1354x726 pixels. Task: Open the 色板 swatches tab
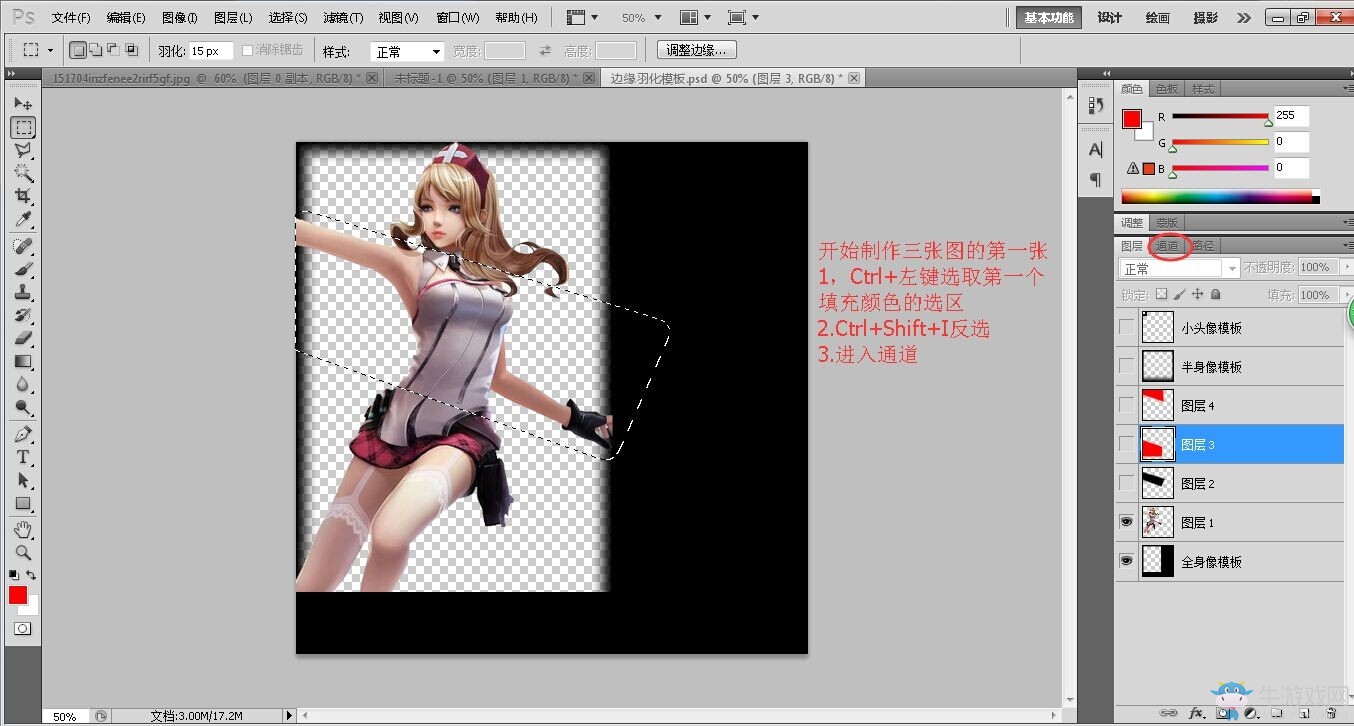[x=1167, y=89]
